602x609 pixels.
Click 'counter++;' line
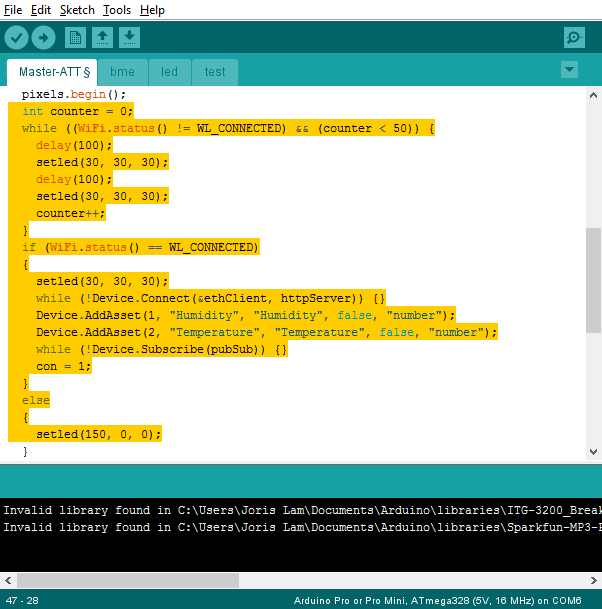[71, 214]
